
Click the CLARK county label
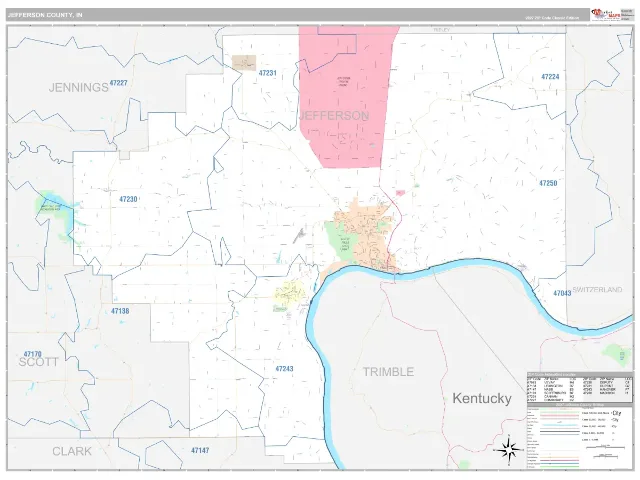[x=72, y=451]
